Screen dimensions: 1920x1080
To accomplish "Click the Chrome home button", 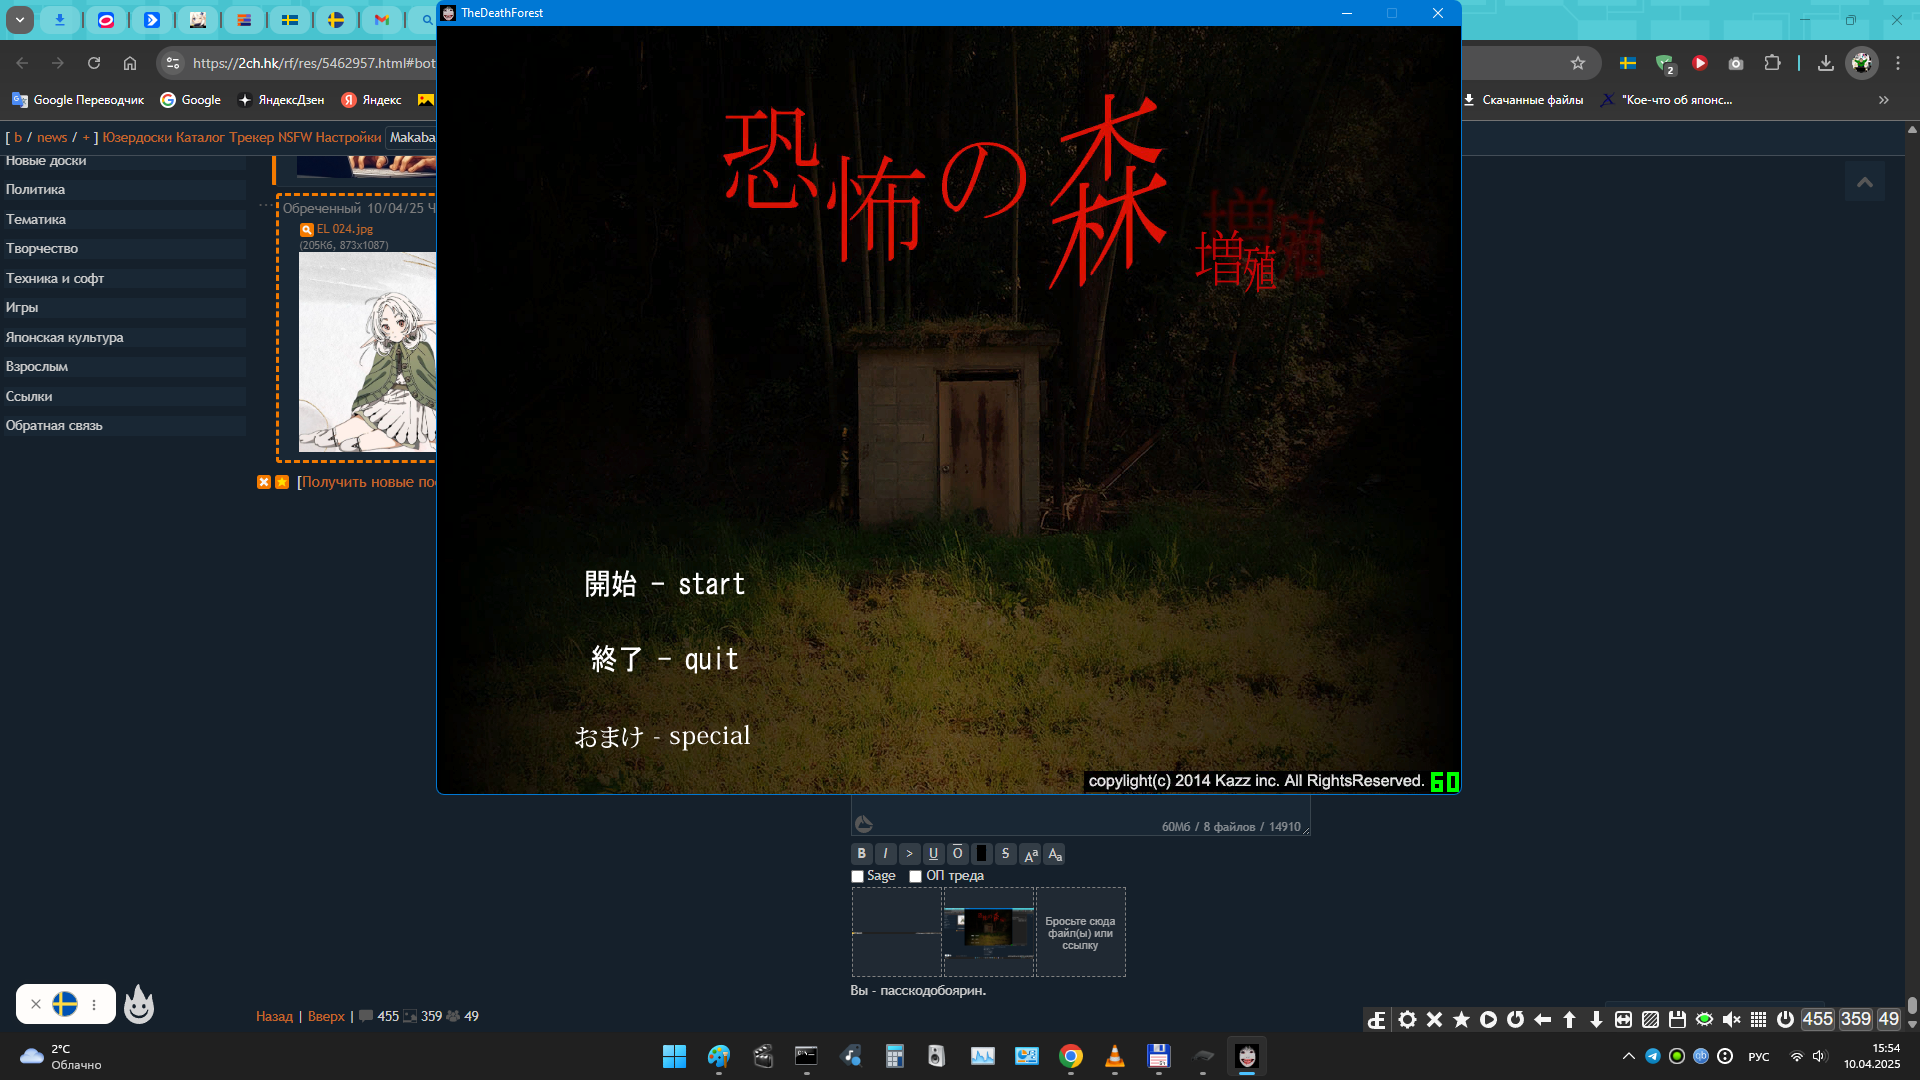I will click(x=130, y=63).
